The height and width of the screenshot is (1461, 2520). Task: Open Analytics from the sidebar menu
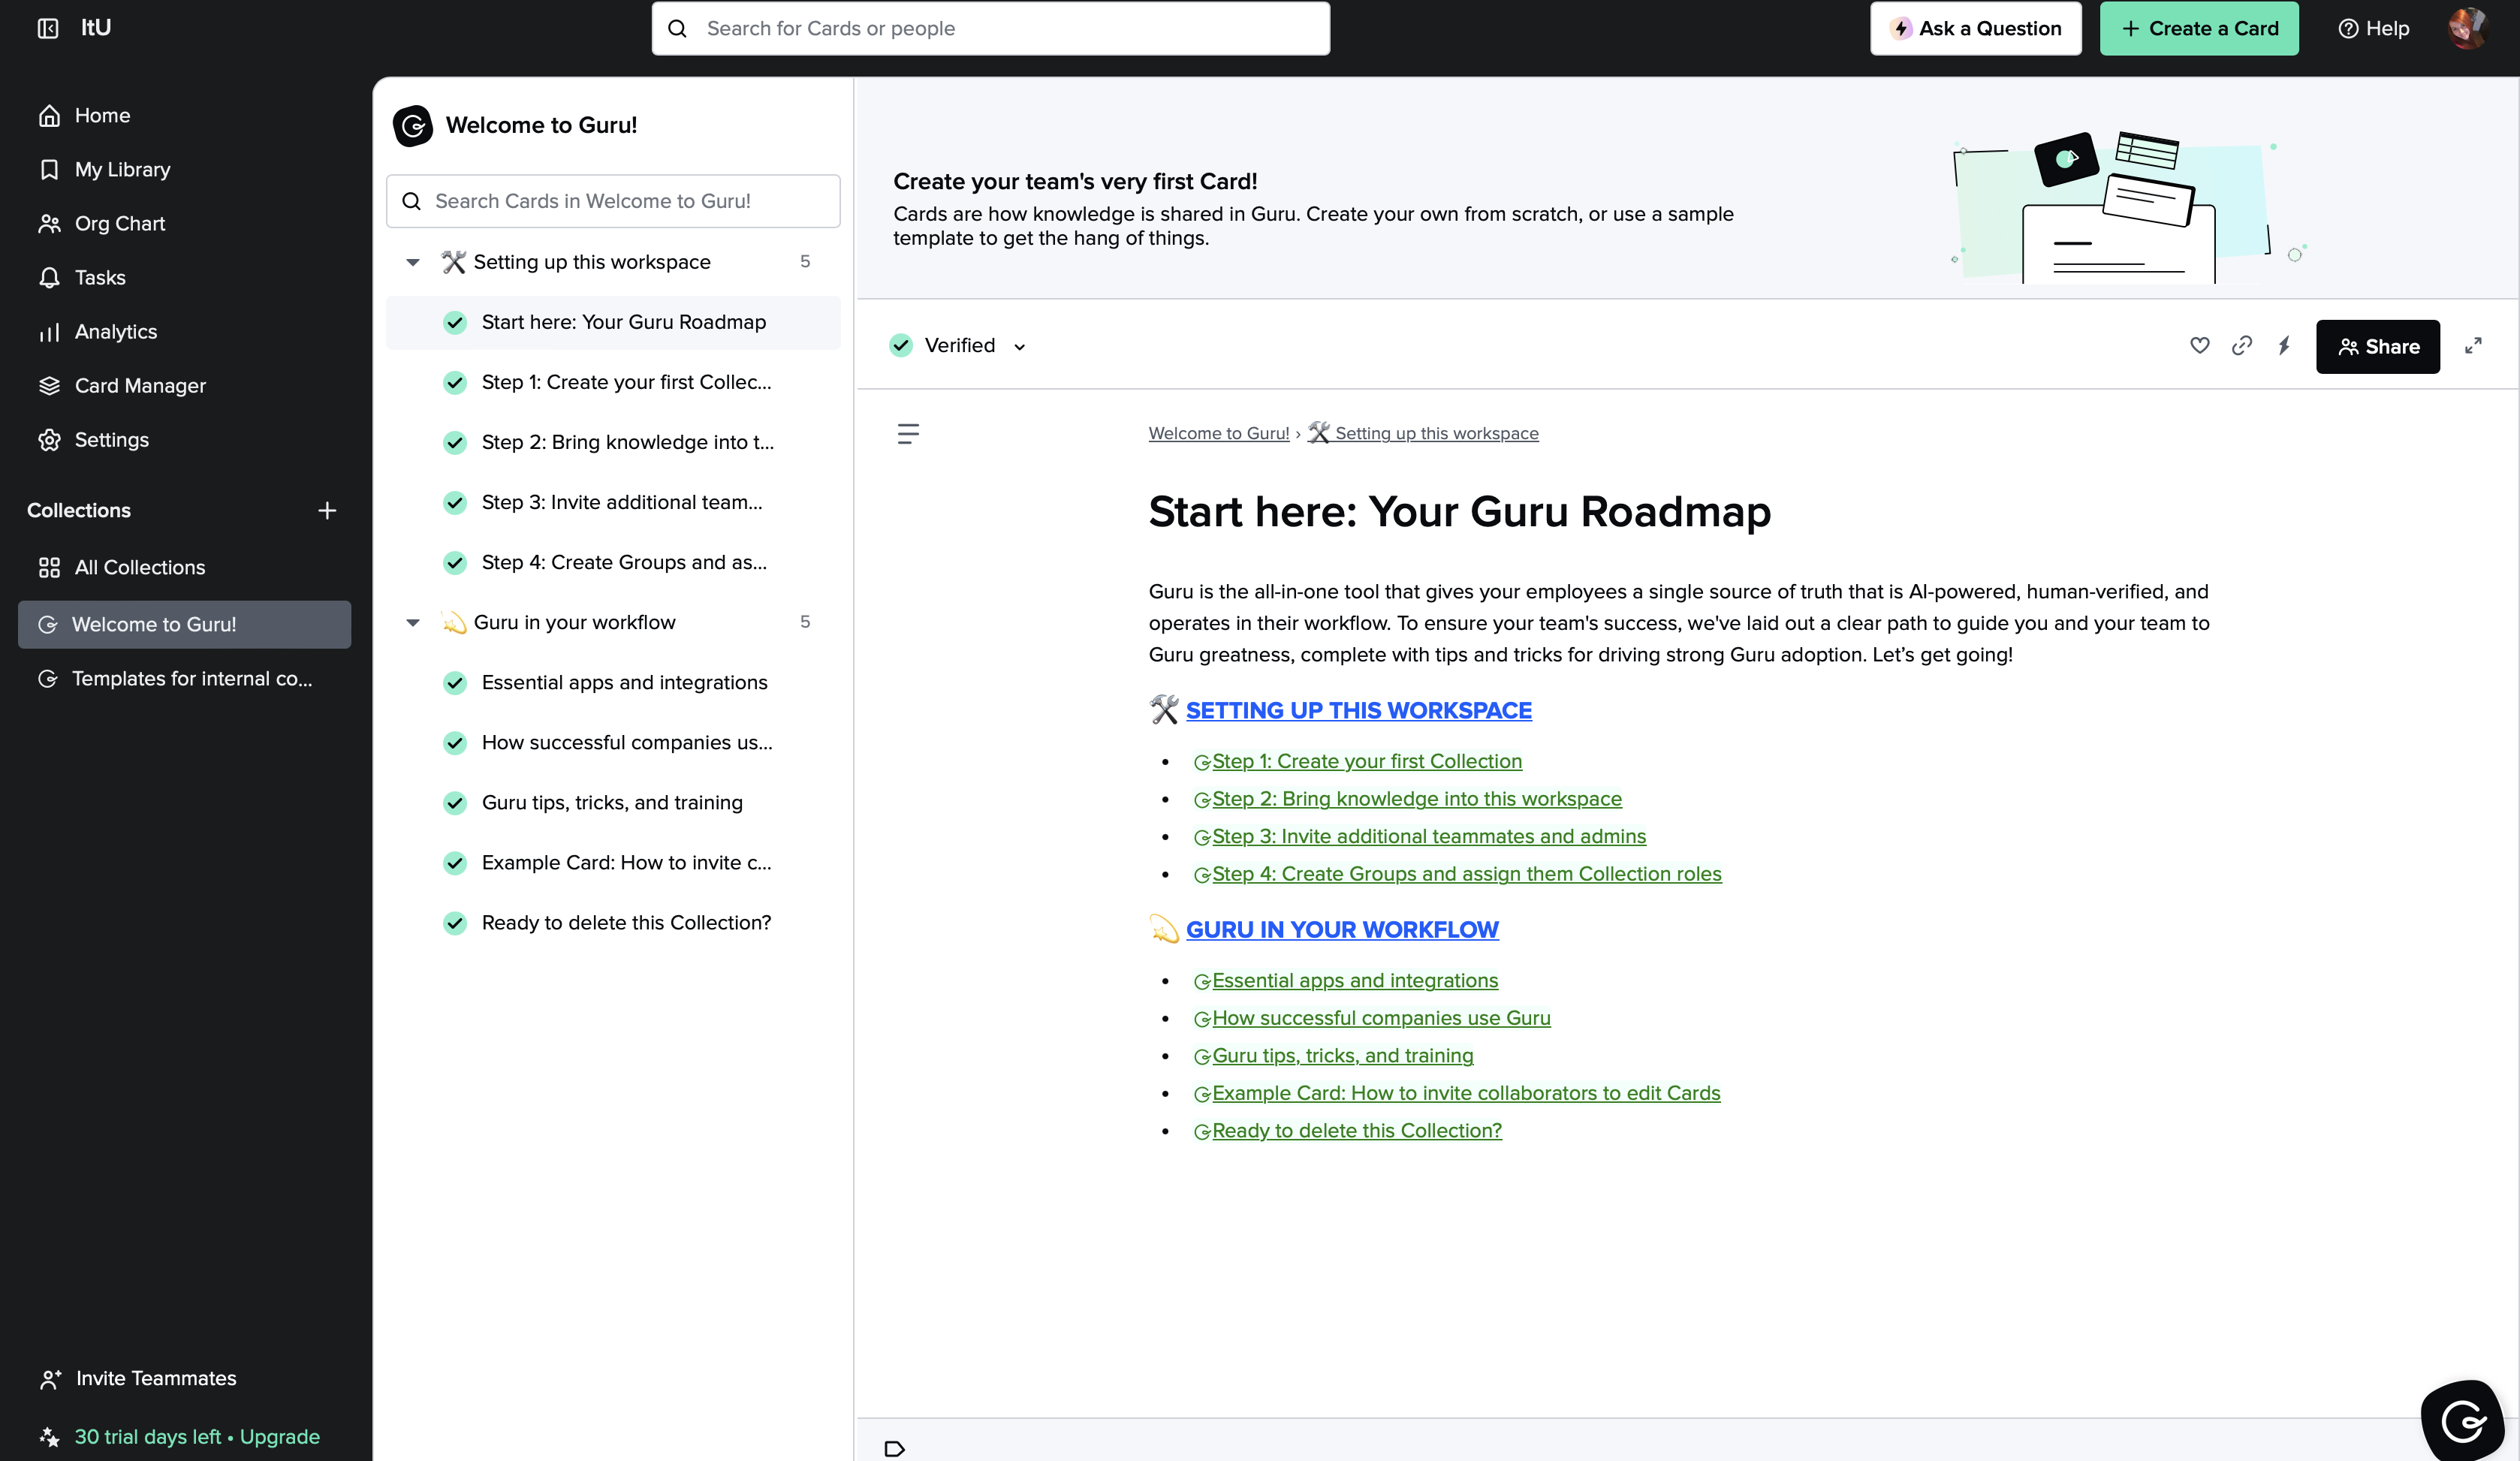pos(115,330)
